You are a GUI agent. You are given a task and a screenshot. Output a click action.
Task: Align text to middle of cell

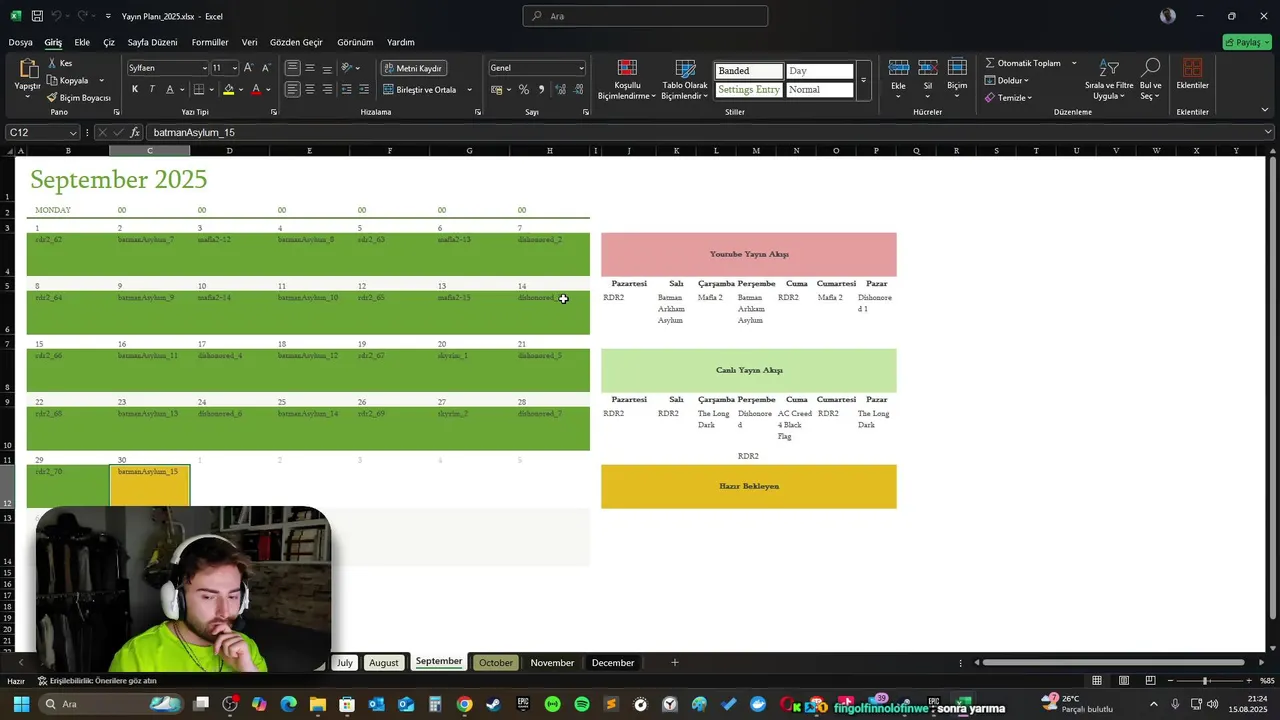pyautogui.click(x=310, y=68)
